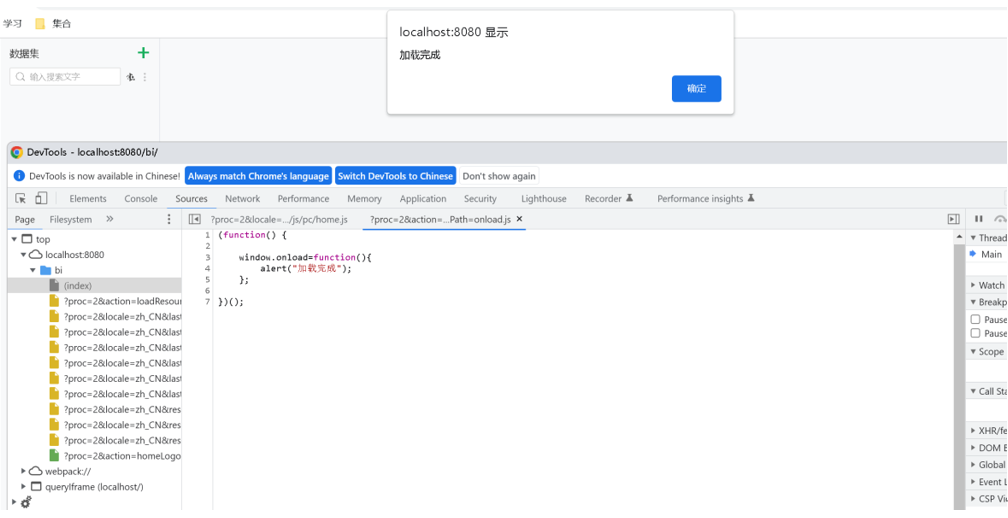This screenshot has width=1008, height=518.
Task: Open the Performance insights tab
Action: point(706,199)
